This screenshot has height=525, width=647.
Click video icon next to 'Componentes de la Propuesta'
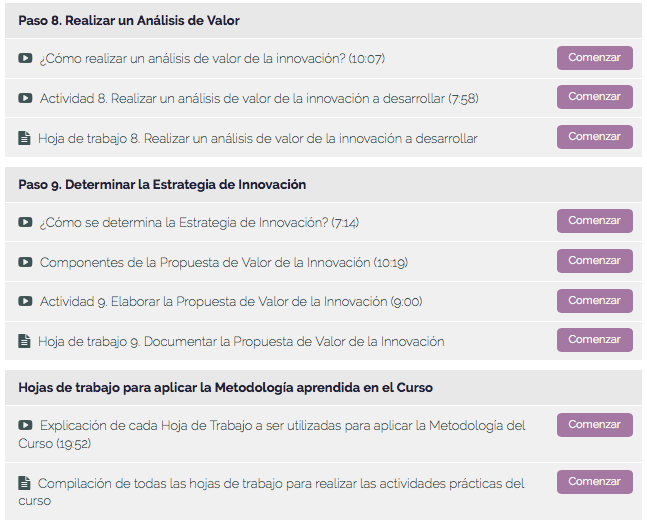click(25, 262)
